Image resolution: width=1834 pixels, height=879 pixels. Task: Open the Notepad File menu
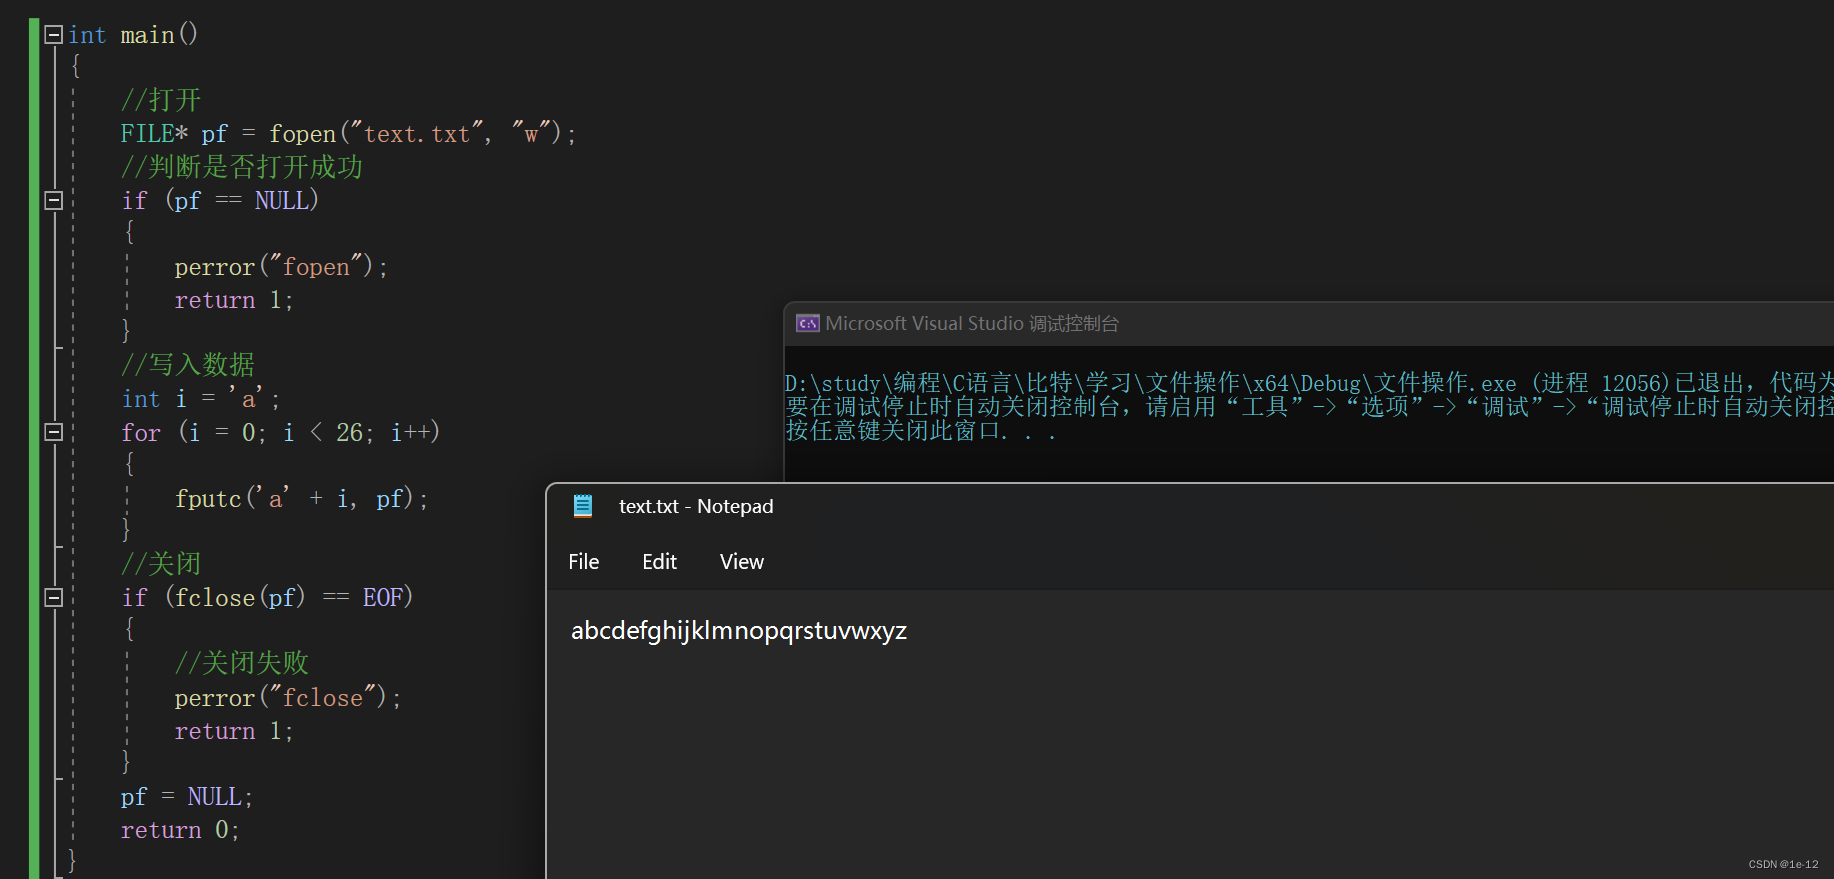[x=583, y=562]
